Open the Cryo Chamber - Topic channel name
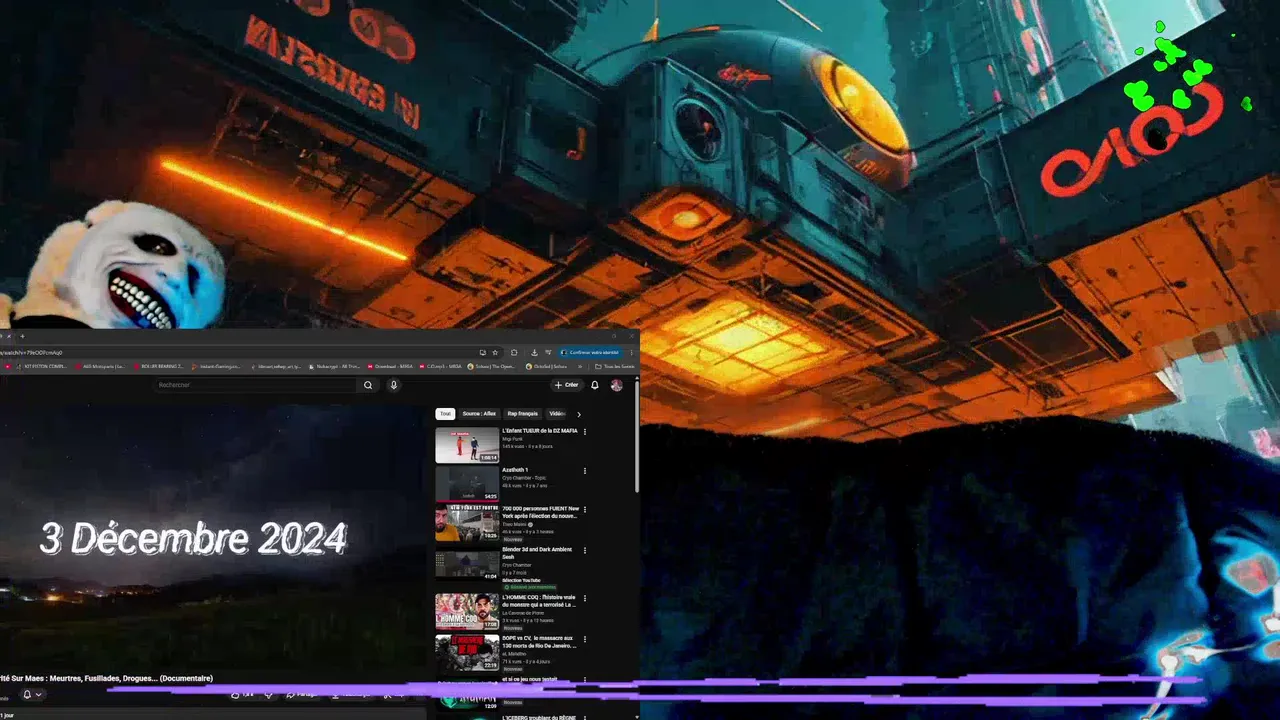Screen dimensions: 1280x720 pos(524,478)
